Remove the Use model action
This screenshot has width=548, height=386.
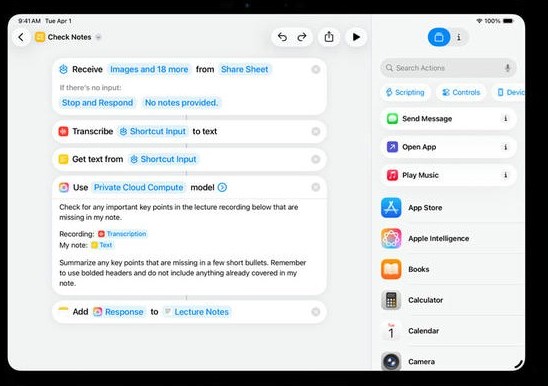[x=316, y=187]
